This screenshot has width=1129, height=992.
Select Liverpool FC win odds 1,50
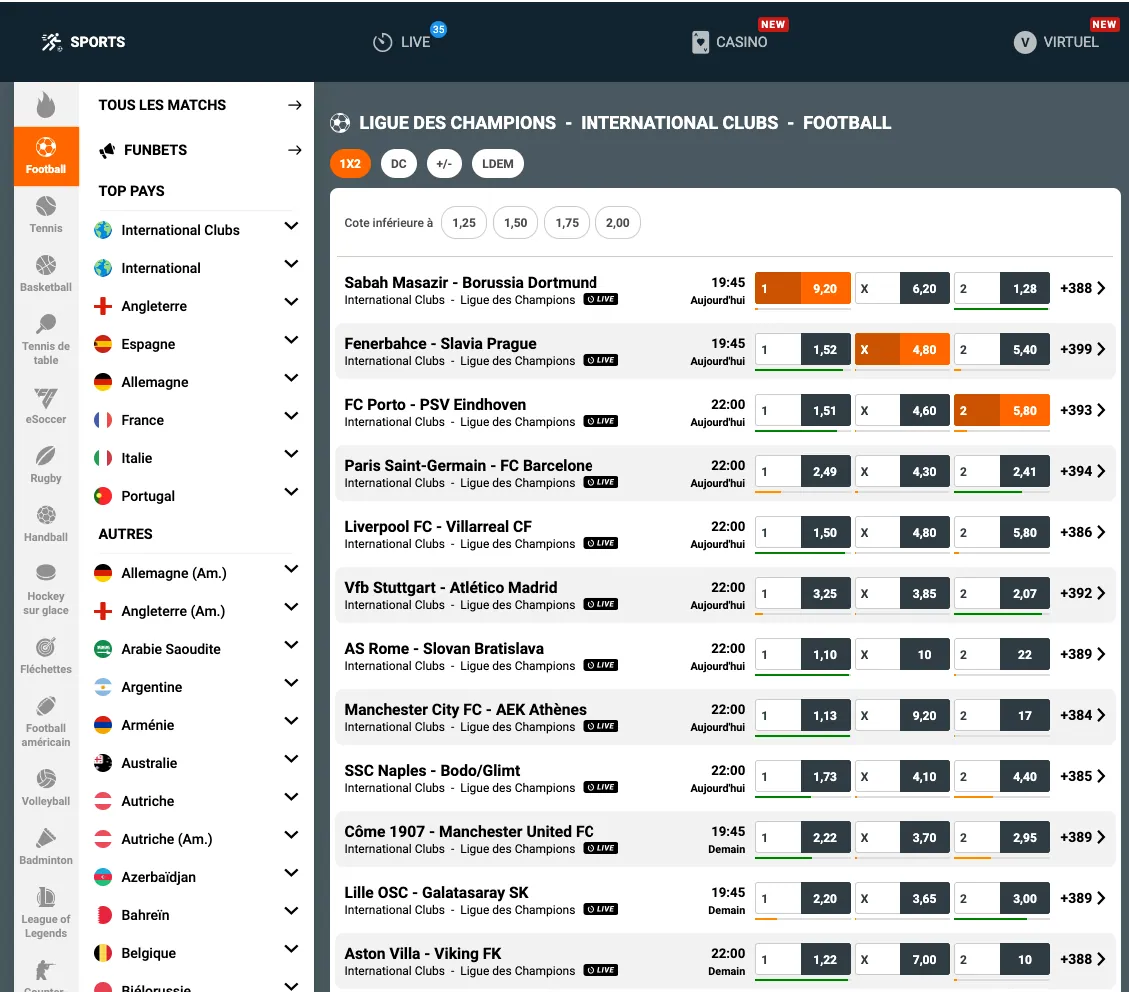pos(802,533)
